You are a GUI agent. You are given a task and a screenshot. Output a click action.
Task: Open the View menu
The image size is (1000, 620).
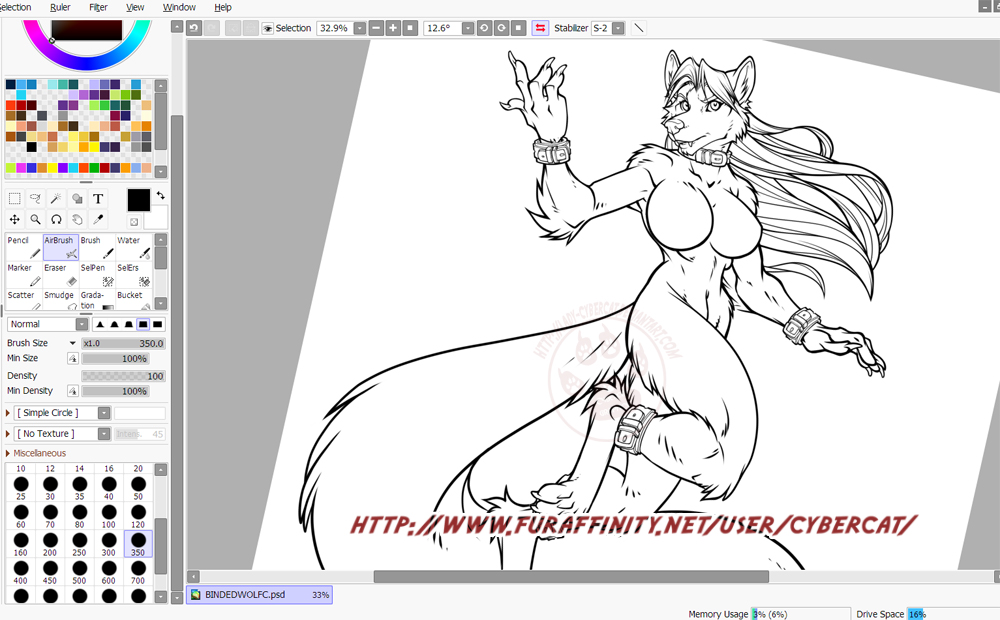[x=135, y=7]
